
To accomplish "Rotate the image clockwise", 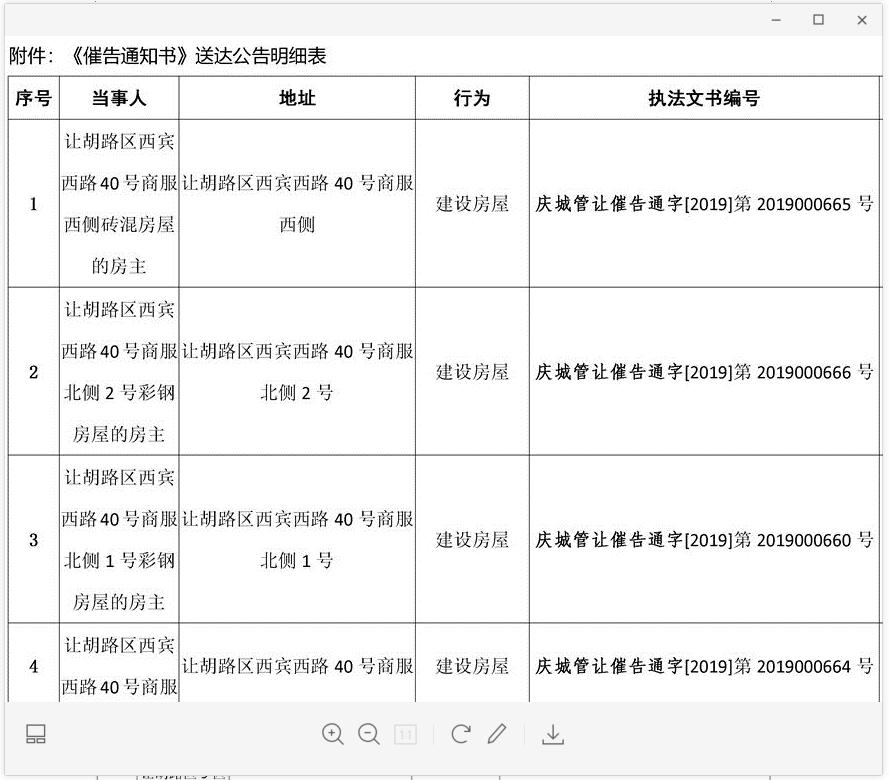I will [460, 734].
